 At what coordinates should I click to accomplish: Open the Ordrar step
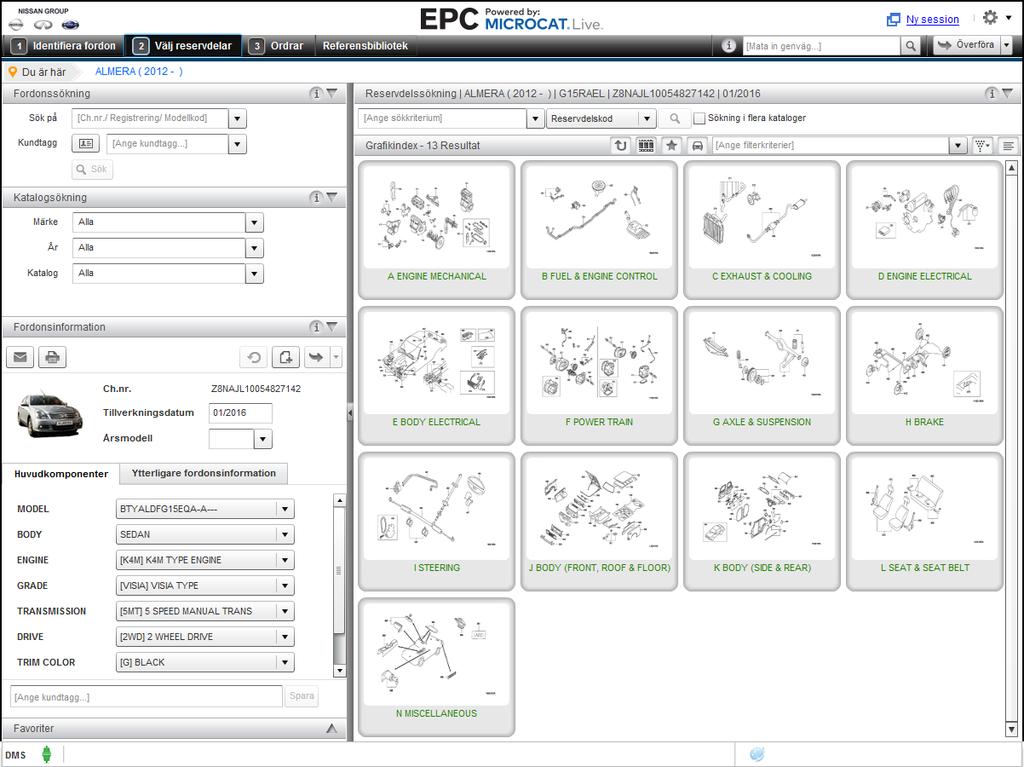pos(277,46)
